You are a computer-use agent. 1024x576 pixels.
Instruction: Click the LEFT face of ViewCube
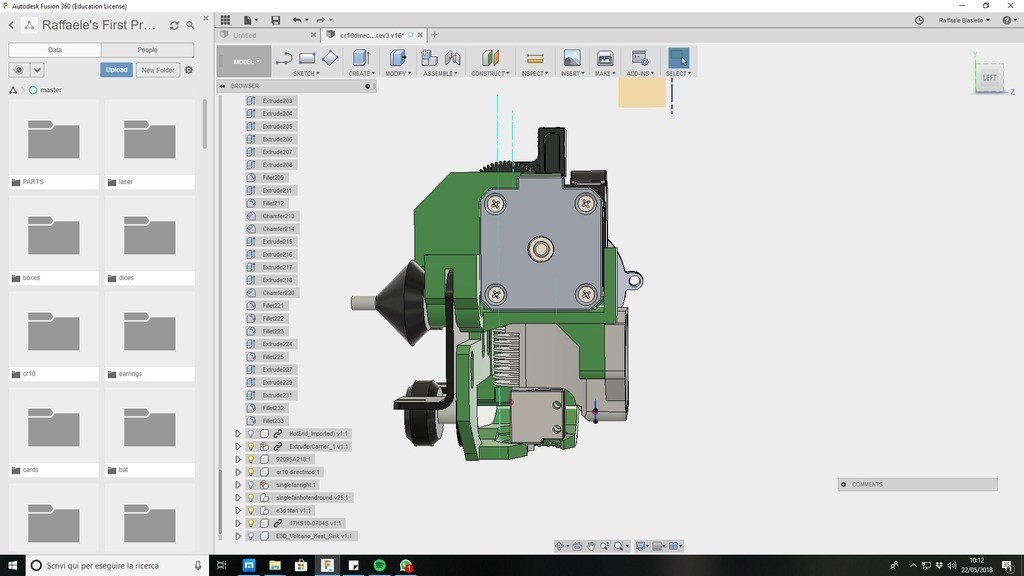tap(989, 78)
